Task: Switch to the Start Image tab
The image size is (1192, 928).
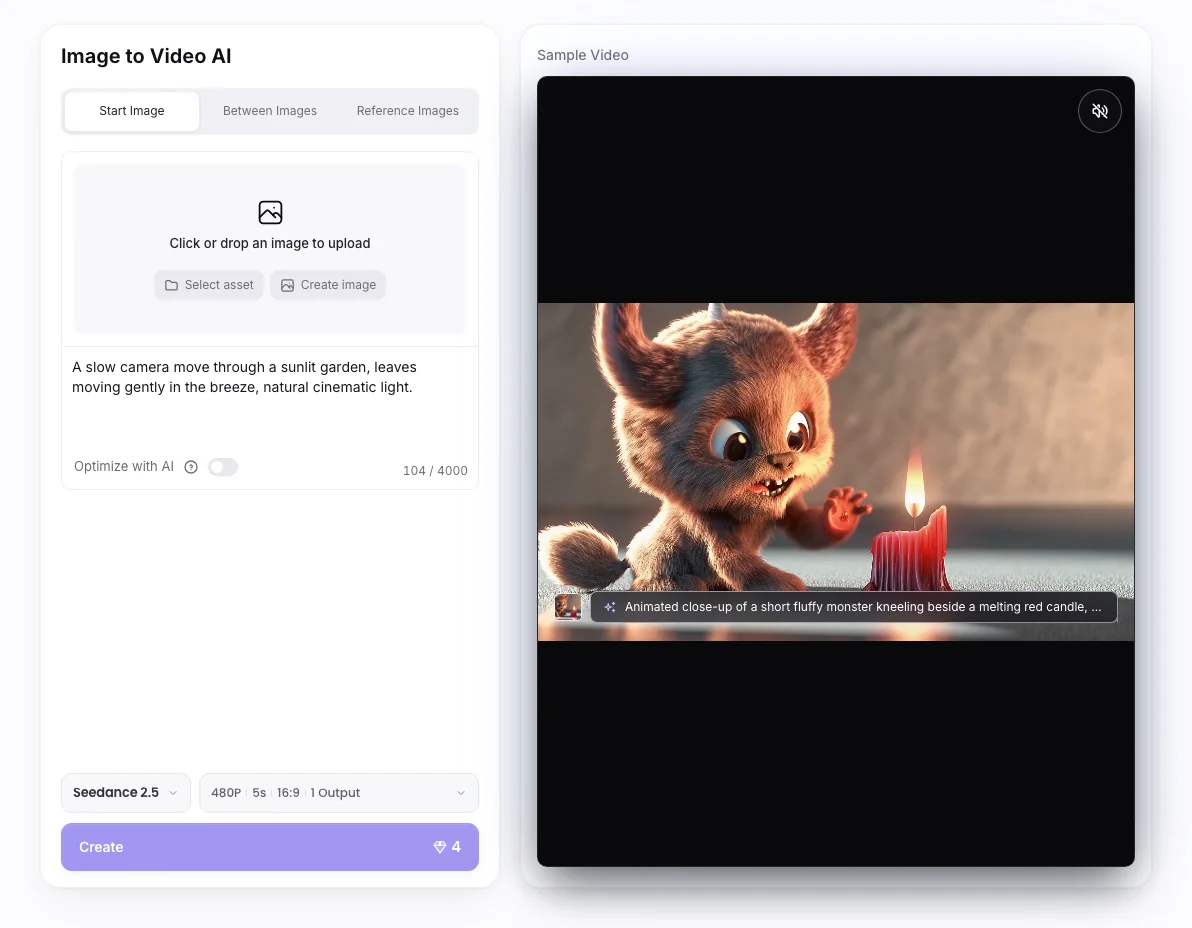Action: pos(132,111)
